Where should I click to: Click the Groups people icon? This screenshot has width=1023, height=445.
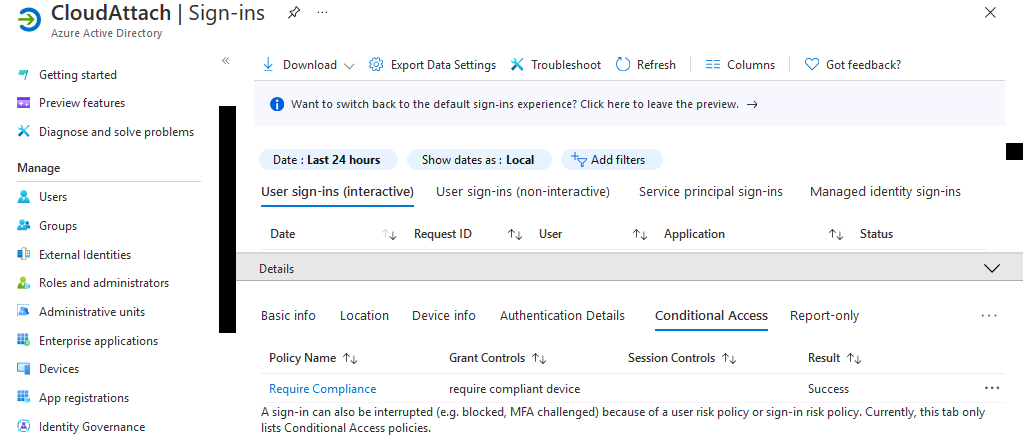tap(23, 226)
